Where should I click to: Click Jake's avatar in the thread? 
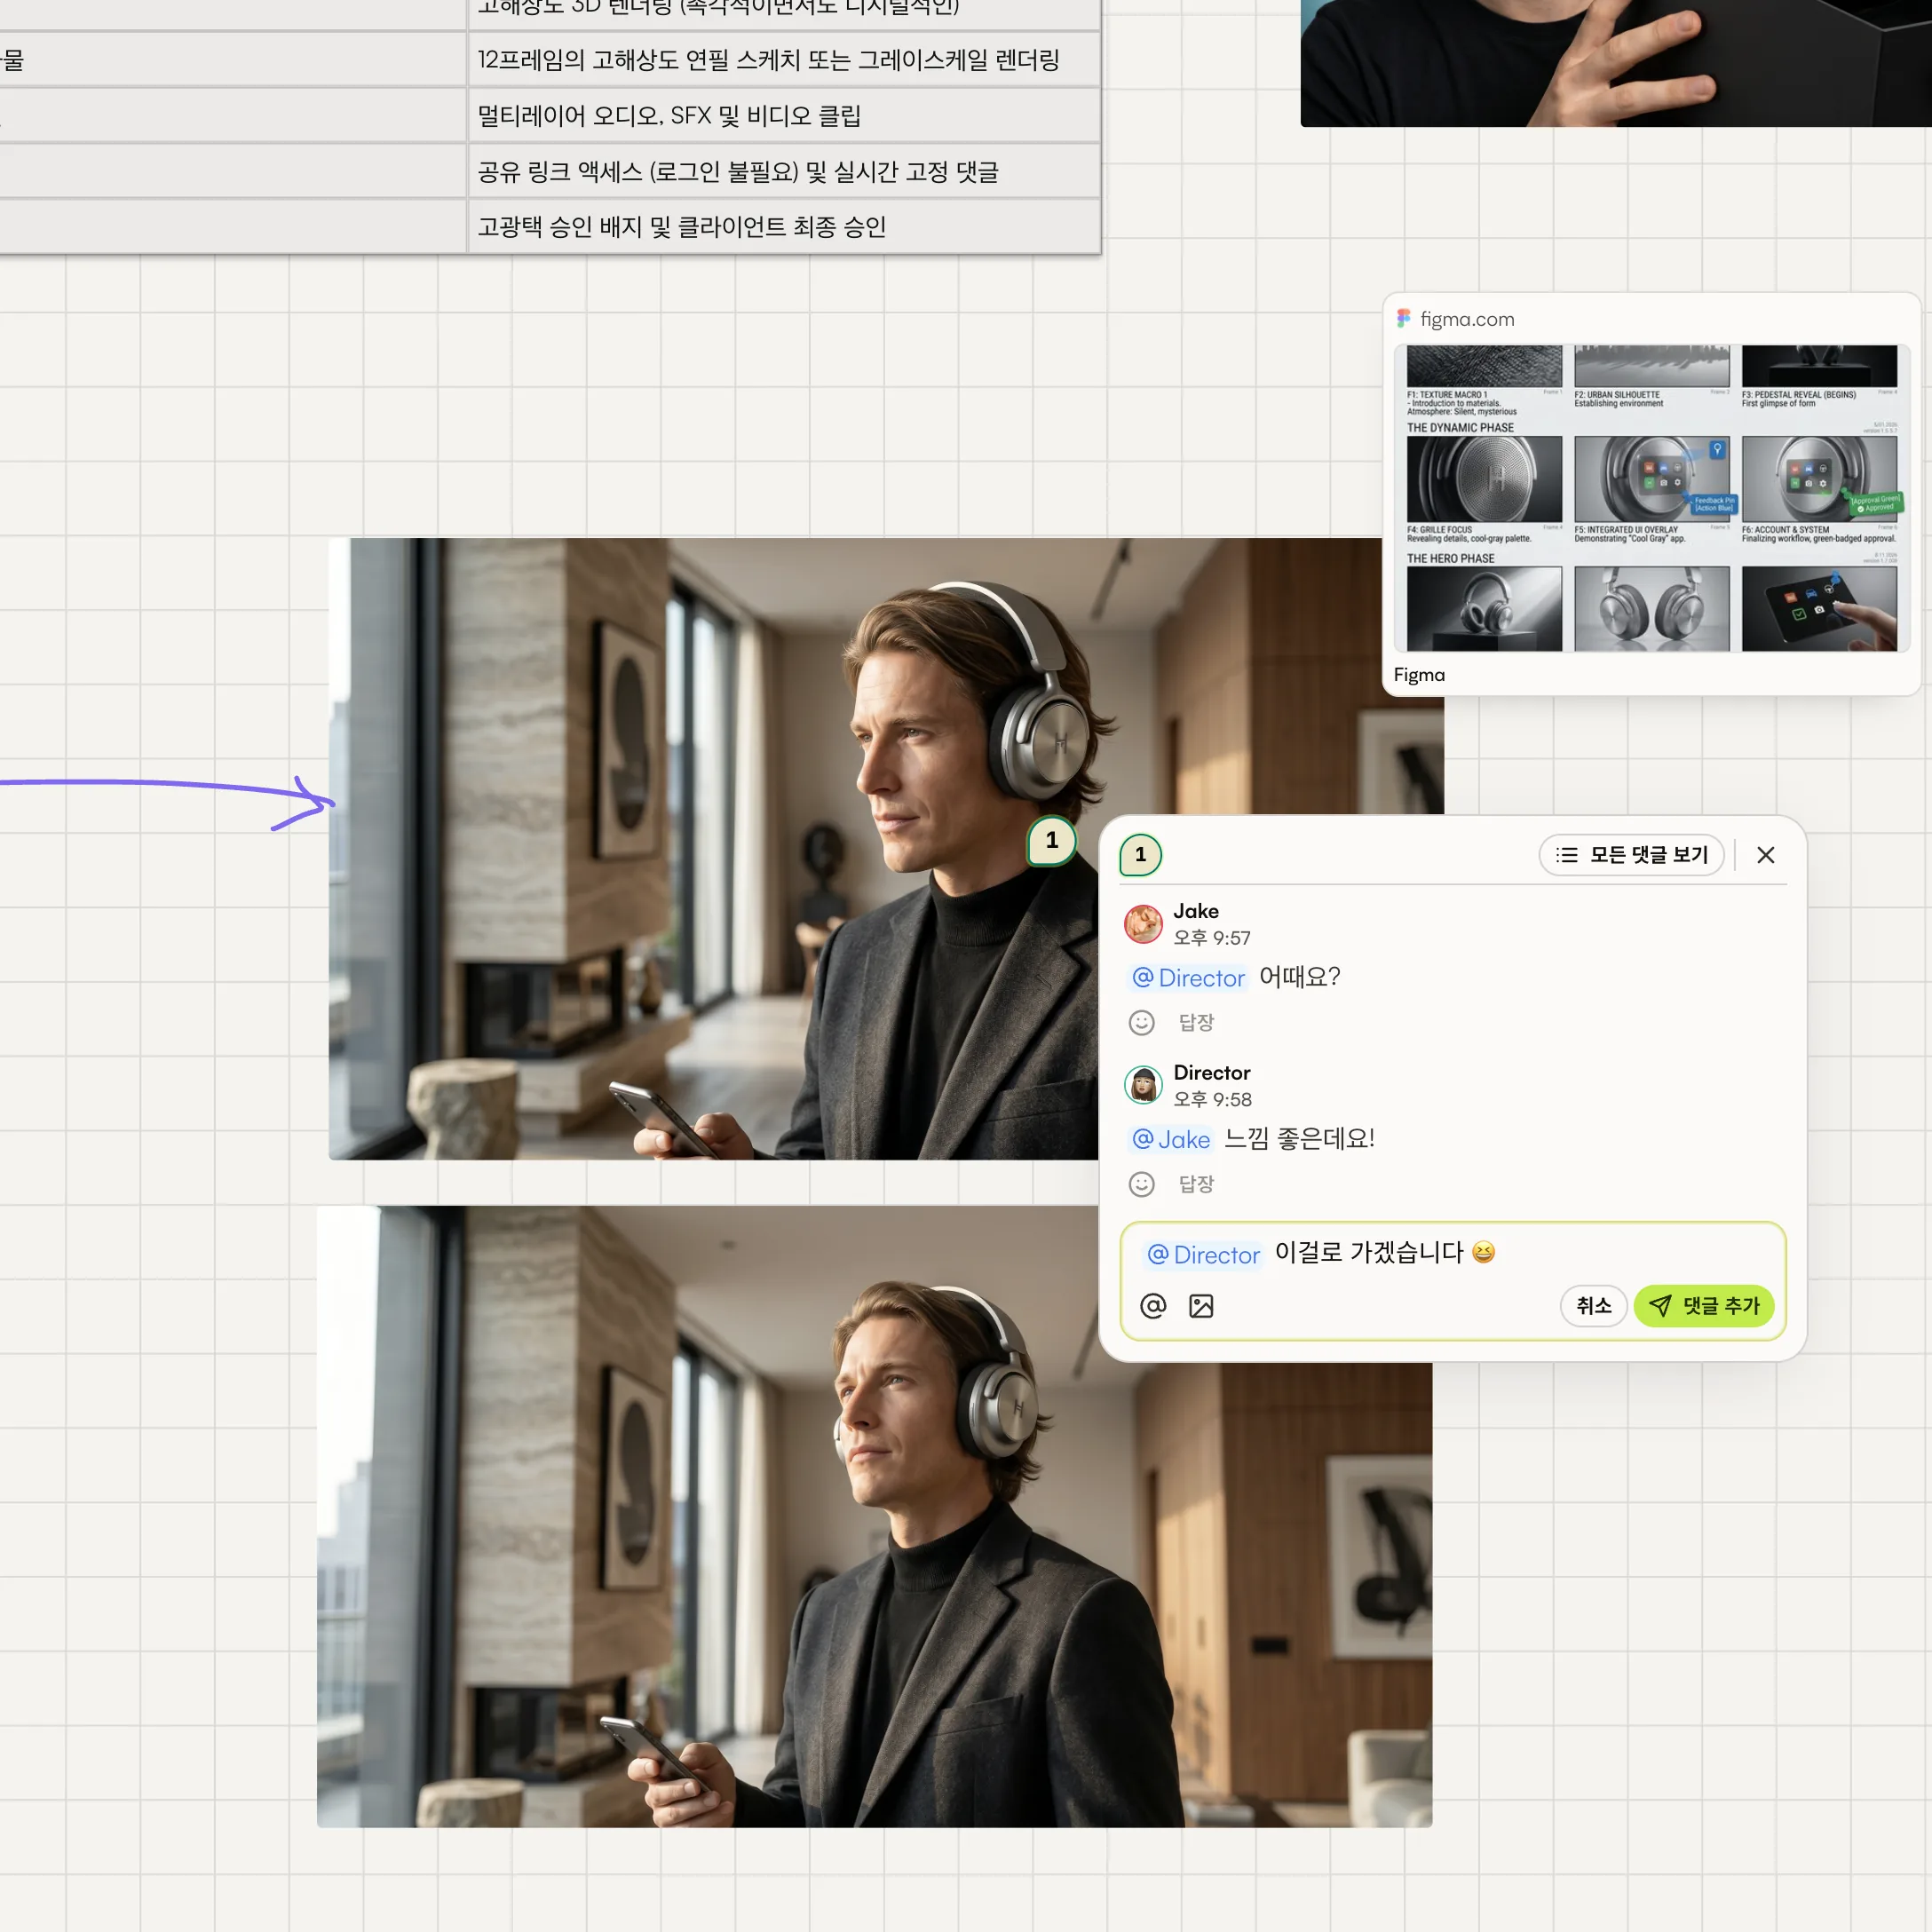1143,924
